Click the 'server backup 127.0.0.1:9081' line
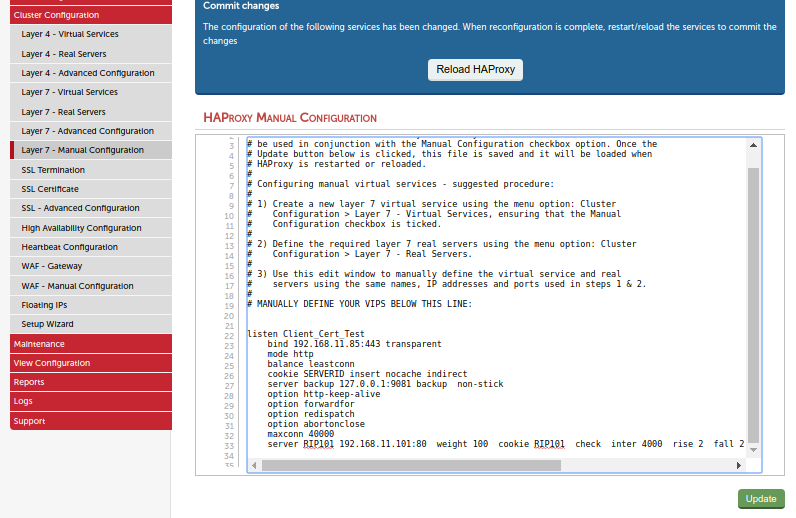The image size is (796, 518). 385,384
